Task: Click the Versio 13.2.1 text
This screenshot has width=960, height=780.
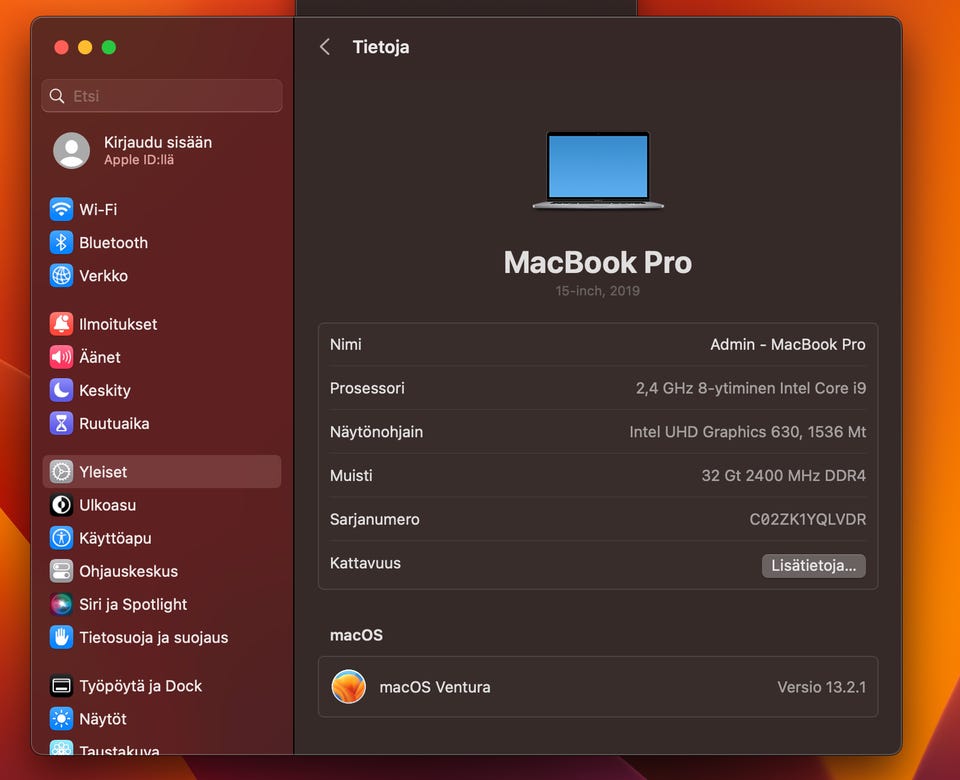Action: (821, 687)
